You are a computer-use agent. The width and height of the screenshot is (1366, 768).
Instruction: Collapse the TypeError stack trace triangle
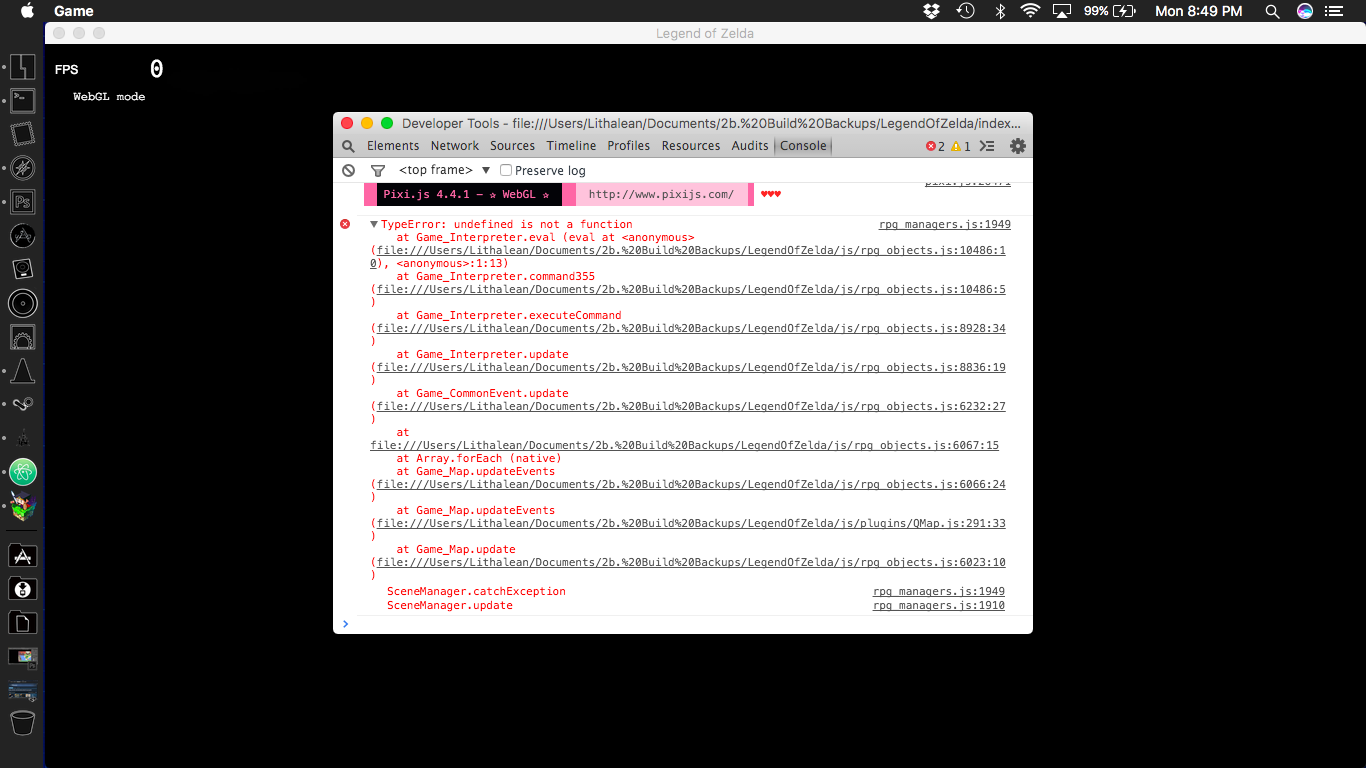374,225
